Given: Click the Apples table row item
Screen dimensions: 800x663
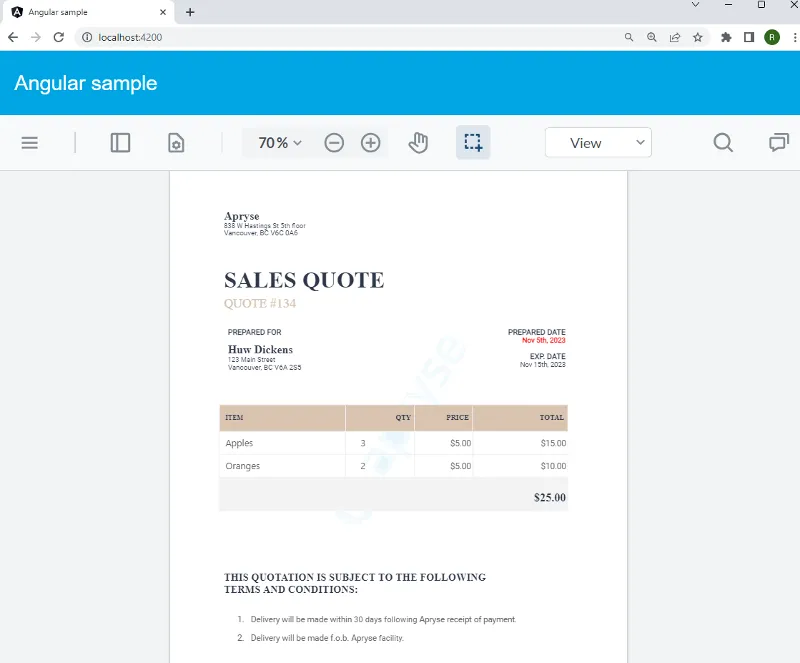Looking at the screenshot, I should 239,443.
